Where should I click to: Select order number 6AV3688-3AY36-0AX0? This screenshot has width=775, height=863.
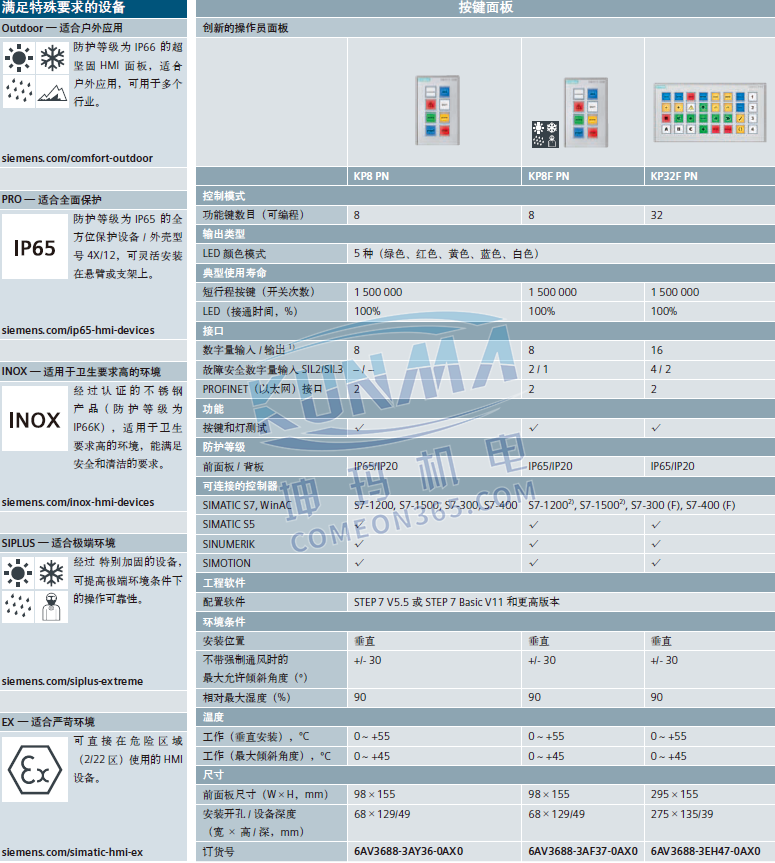[408, 851]
